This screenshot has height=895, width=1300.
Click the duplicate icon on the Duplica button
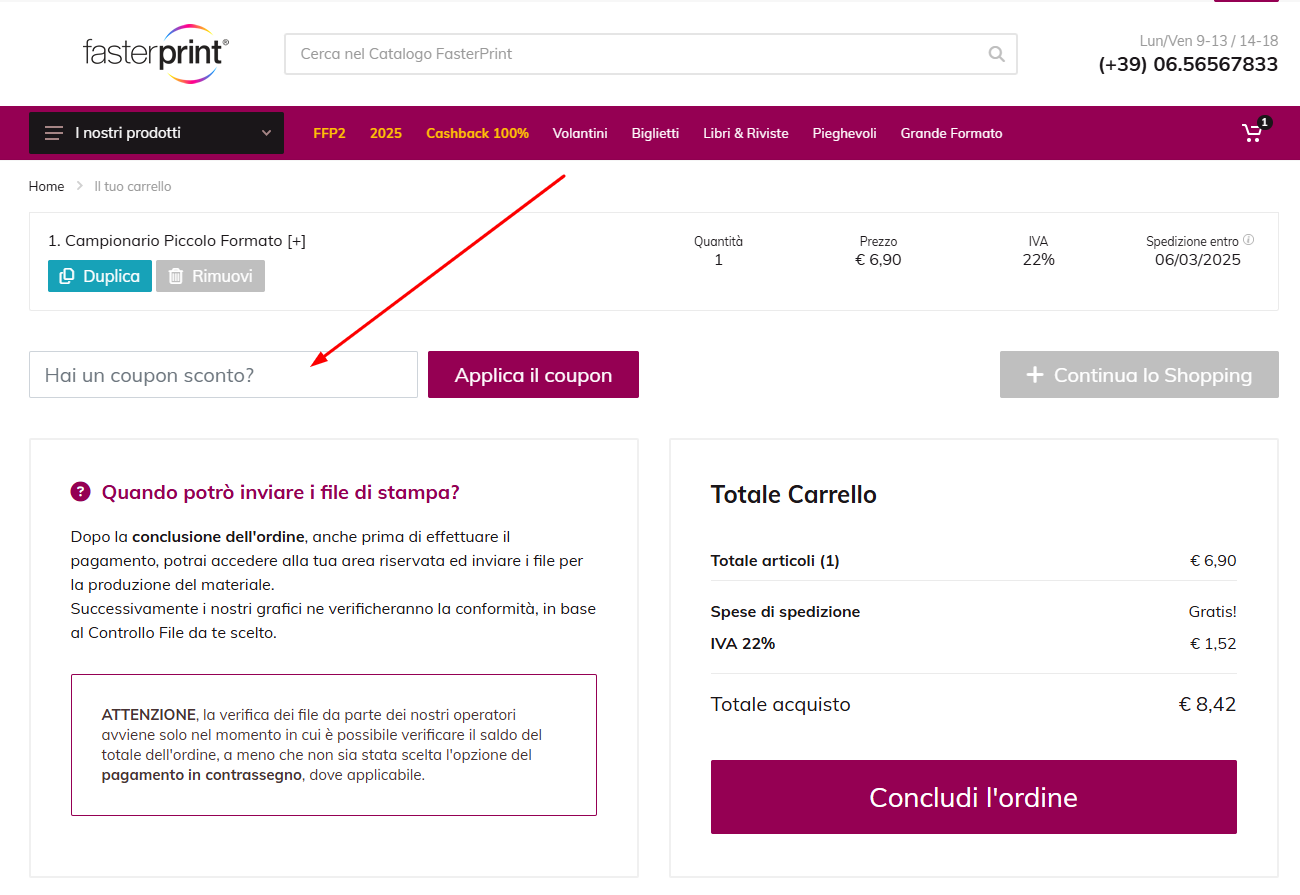pos(66,276)
